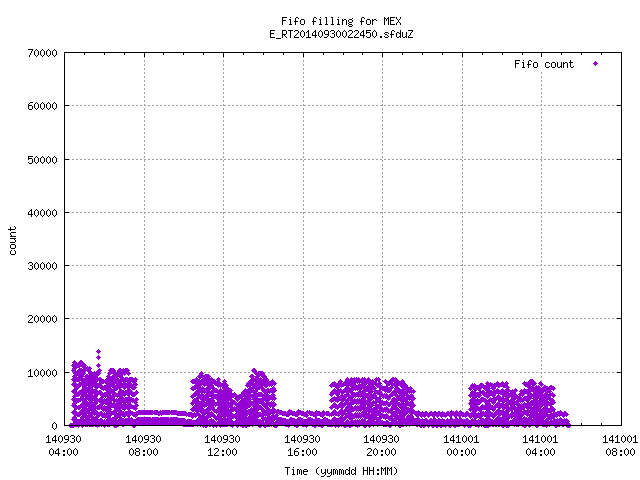Click the y-axis tick value 20000
Viewport: 640px width, 480px height.
pos(42,319)
